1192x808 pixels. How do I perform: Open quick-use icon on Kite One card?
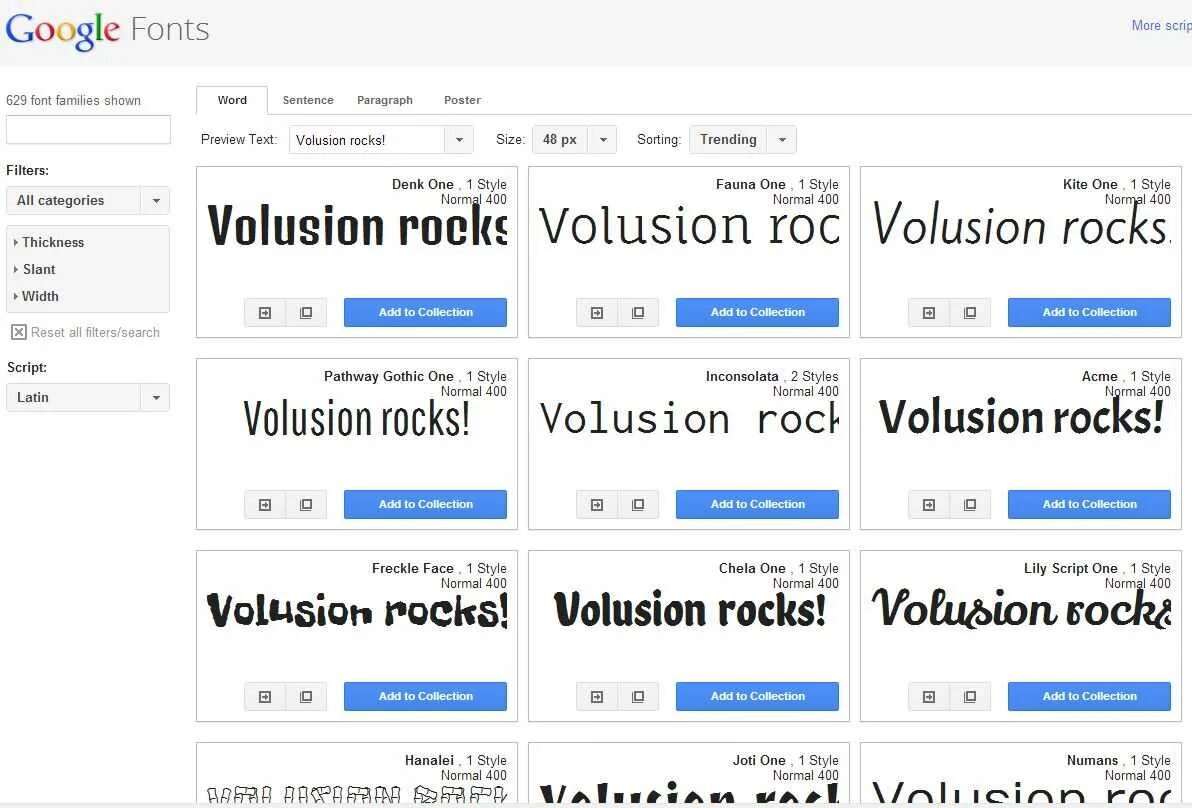tap(929, 312)
